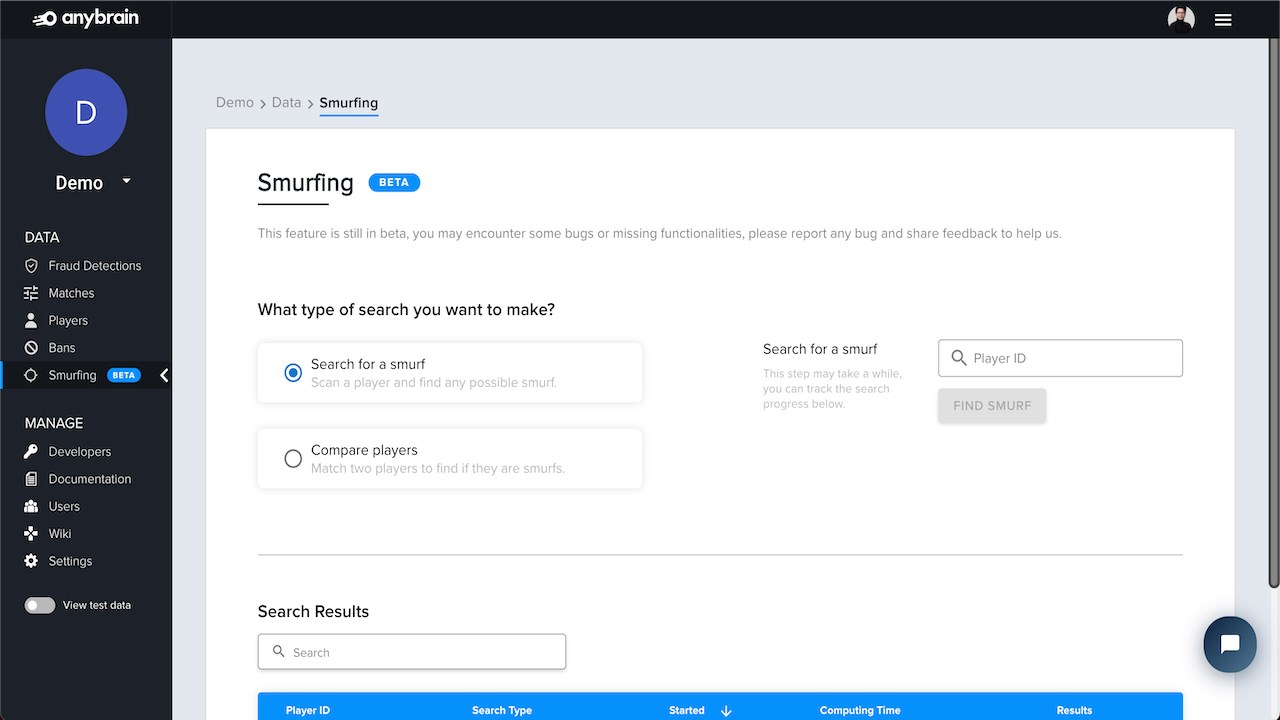Click the Smurfing target icon in sidebar

pos(31,375)
